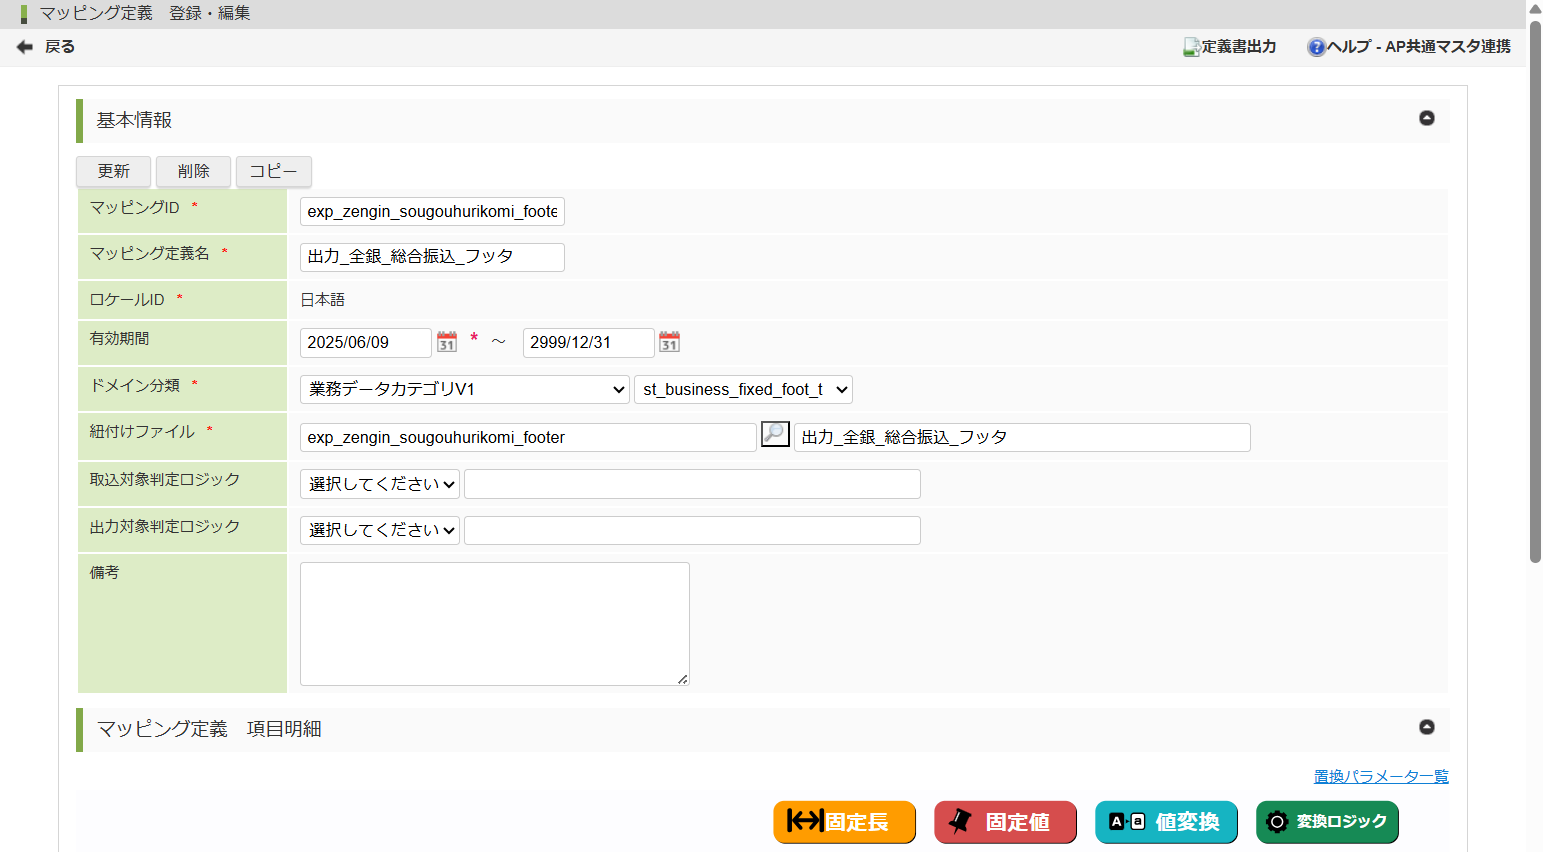Open 定義書出力 document export

point(1229,47)
